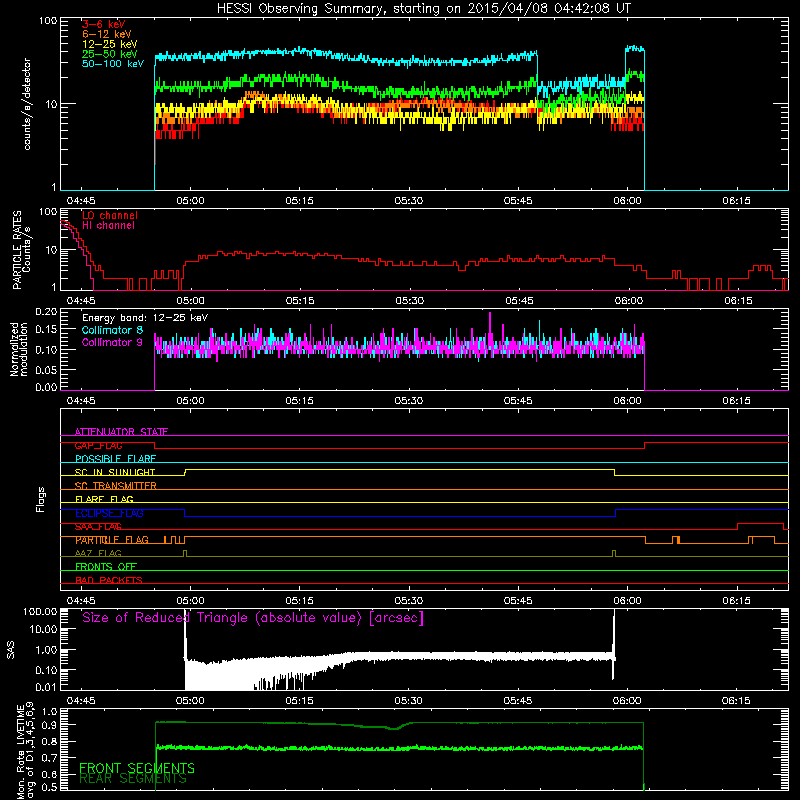Image resolution: width=800 pixels, height=800 pixels.
Task: Click 05:30 tick under the counts plot
Action: (409, 201)
